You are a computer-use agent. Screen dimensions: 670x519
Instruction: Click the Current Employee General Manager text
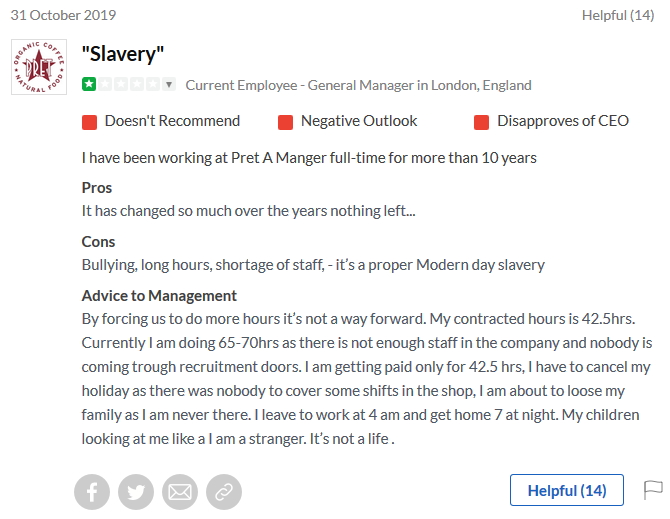358,85
